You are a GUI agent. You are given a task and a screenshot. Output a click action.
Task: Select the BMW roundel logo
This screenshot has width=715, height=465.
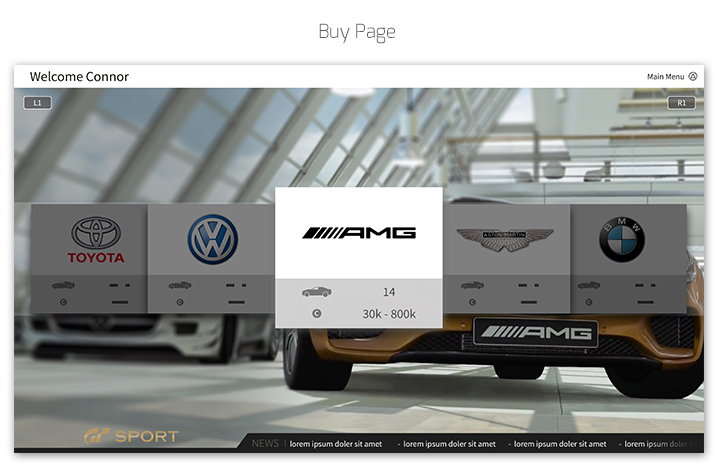pos(622,240)
